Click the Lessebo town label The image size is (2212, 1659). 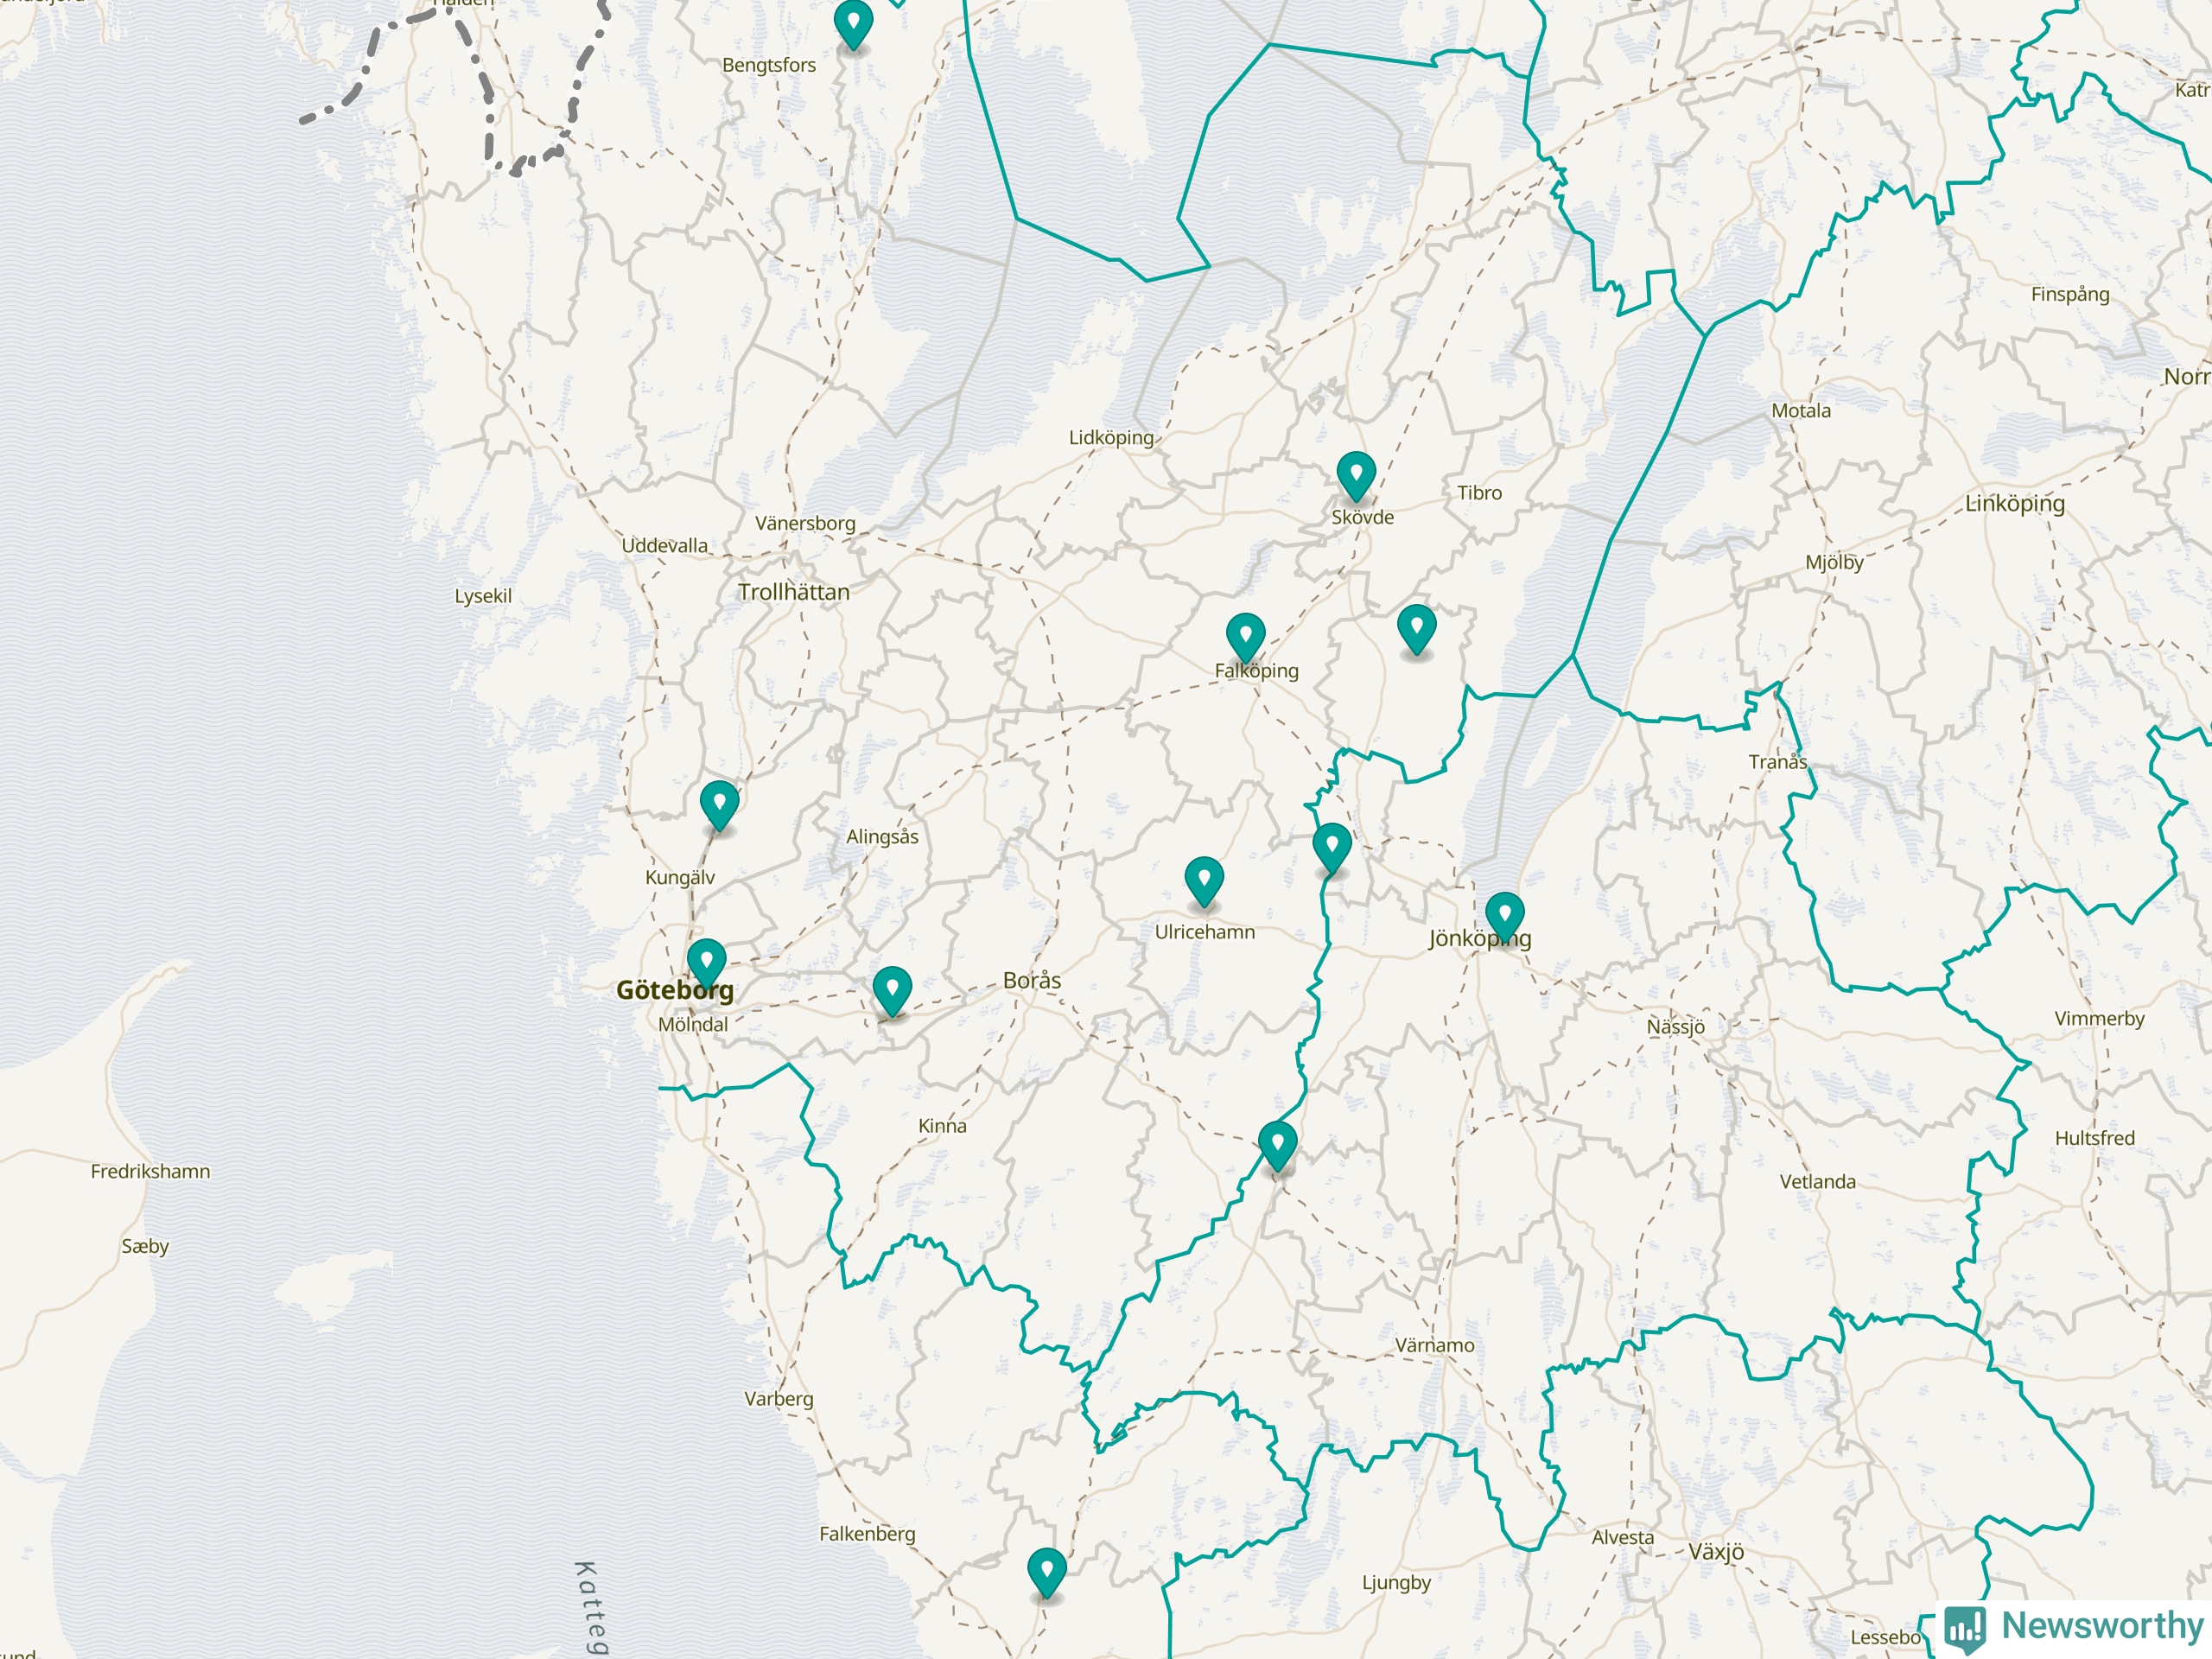pos(1886,1638)
